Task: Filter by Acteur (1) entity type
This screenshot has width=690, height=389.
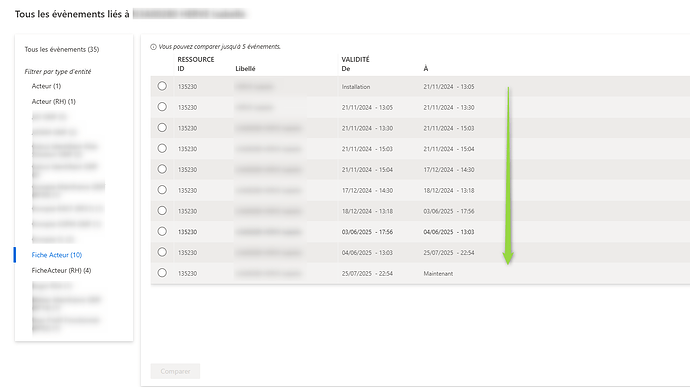Action: pyautogui.click(x=46, y=86)
